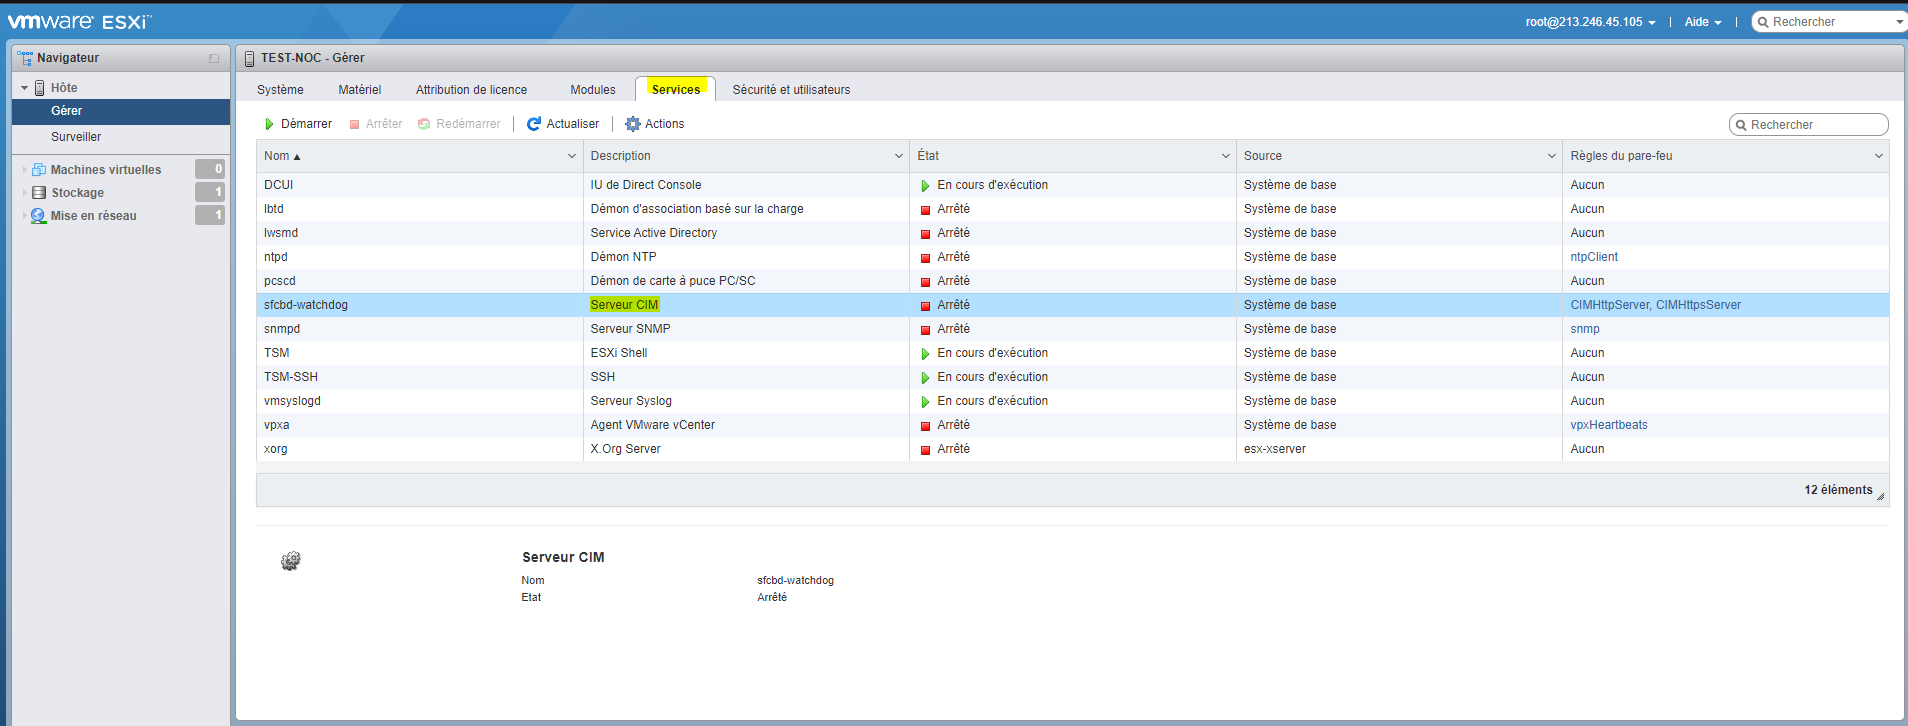Open the Nom column dropdown menu
The height and width of the screenshot is (726, 1908).
[572, 156]
